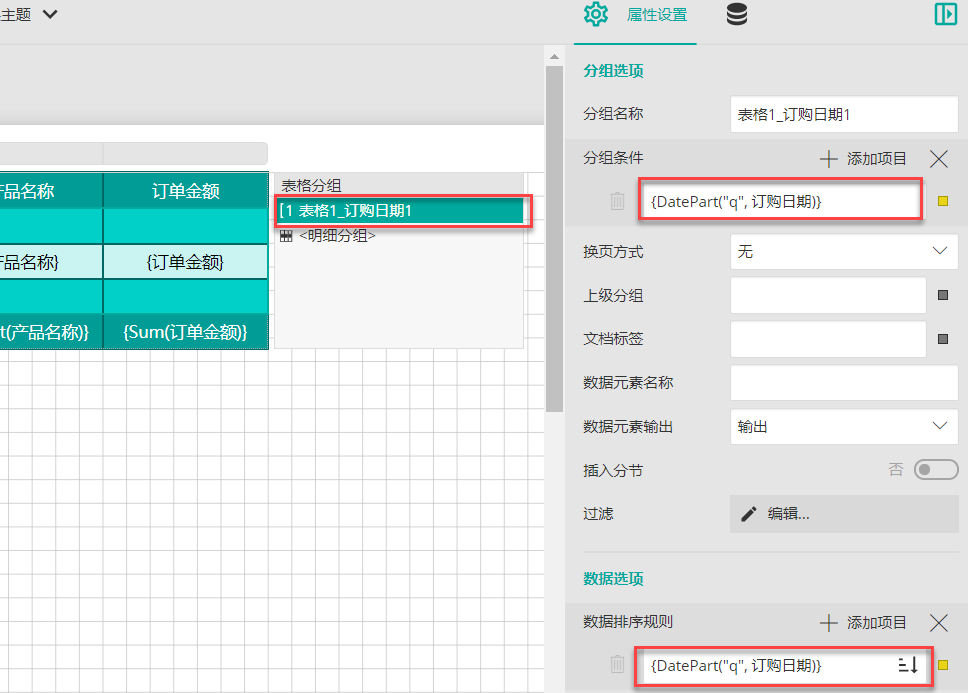The width and height of the screenshot is (968, 693).
Task: Click the gray square beside 上级分组
Action: click(x=942, y=295)
